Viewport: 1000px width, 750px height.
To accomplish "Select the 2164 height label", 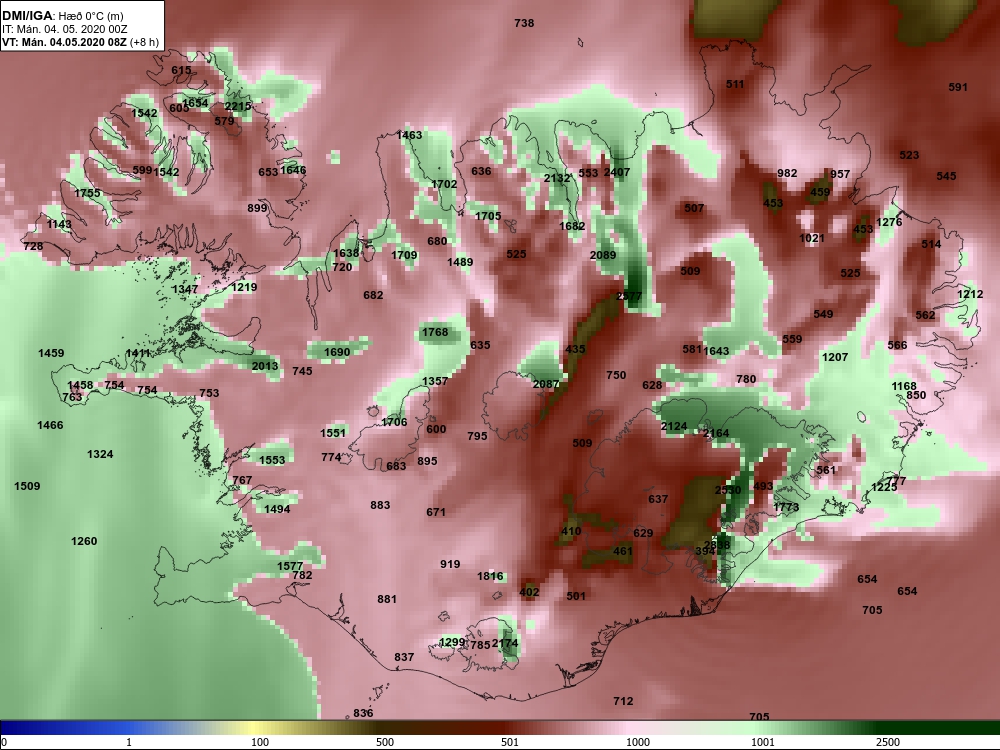I will pos(716,433).
